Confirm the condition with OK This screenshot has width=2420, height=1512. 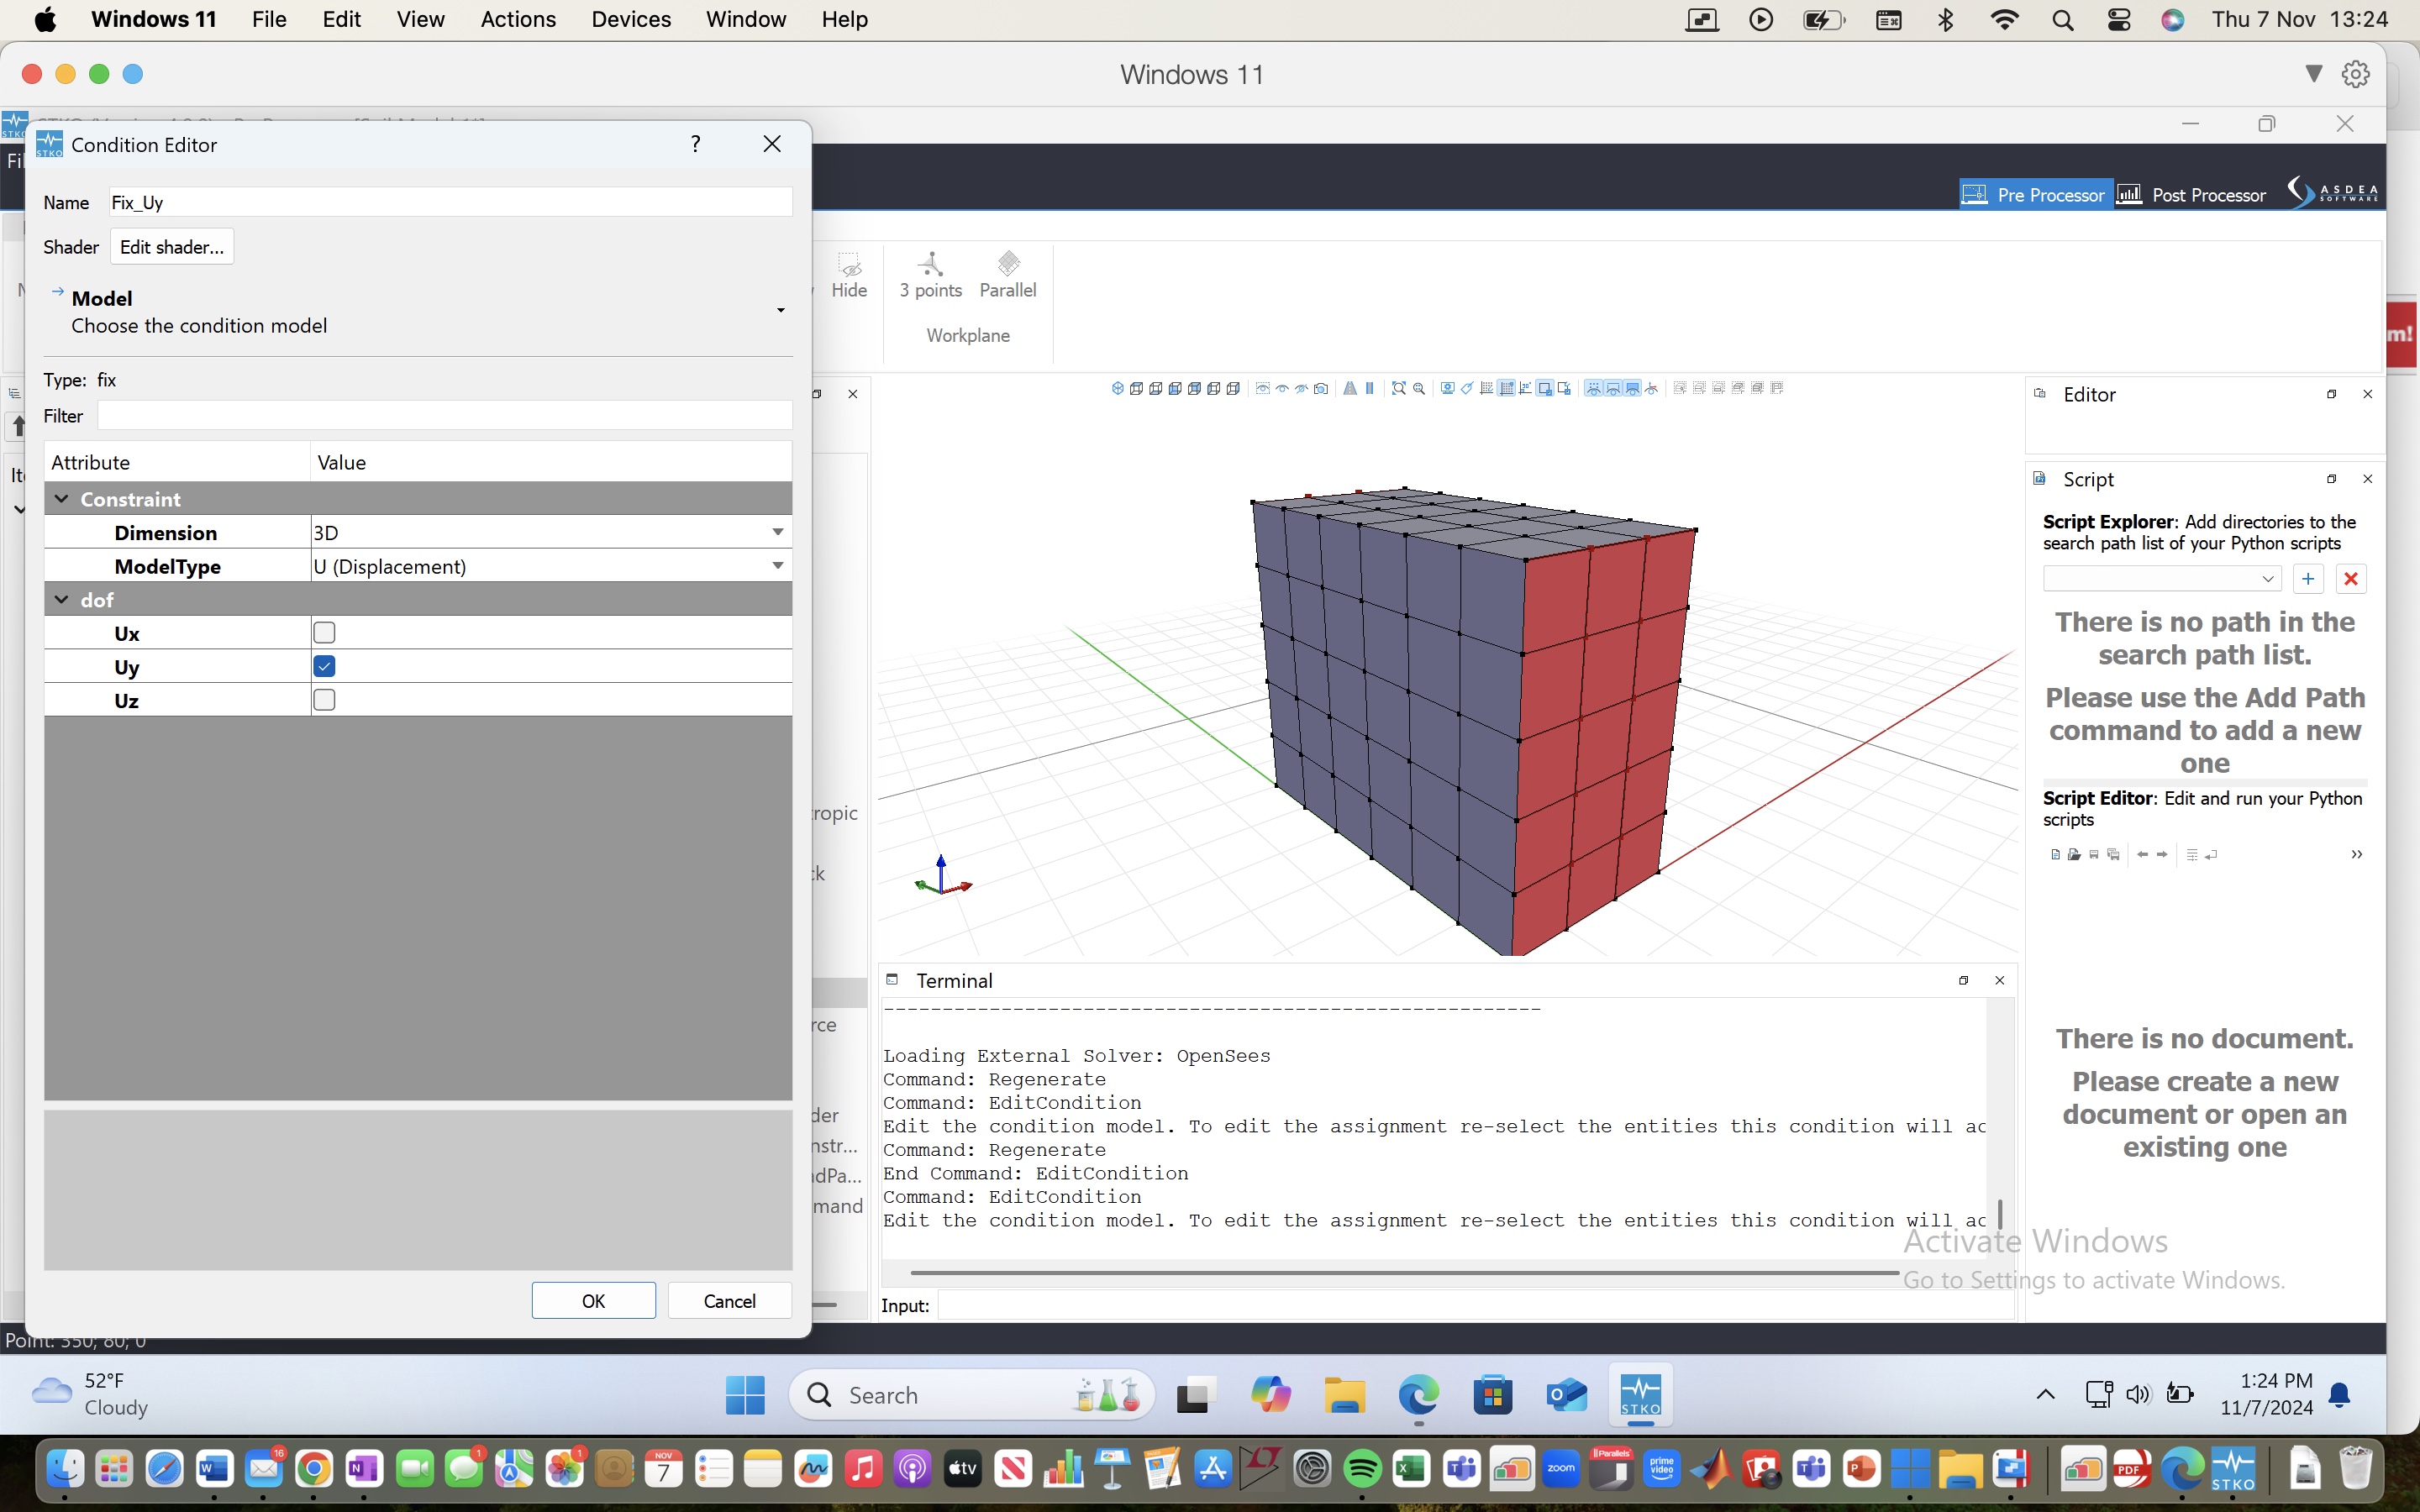tap(593, 1300)
